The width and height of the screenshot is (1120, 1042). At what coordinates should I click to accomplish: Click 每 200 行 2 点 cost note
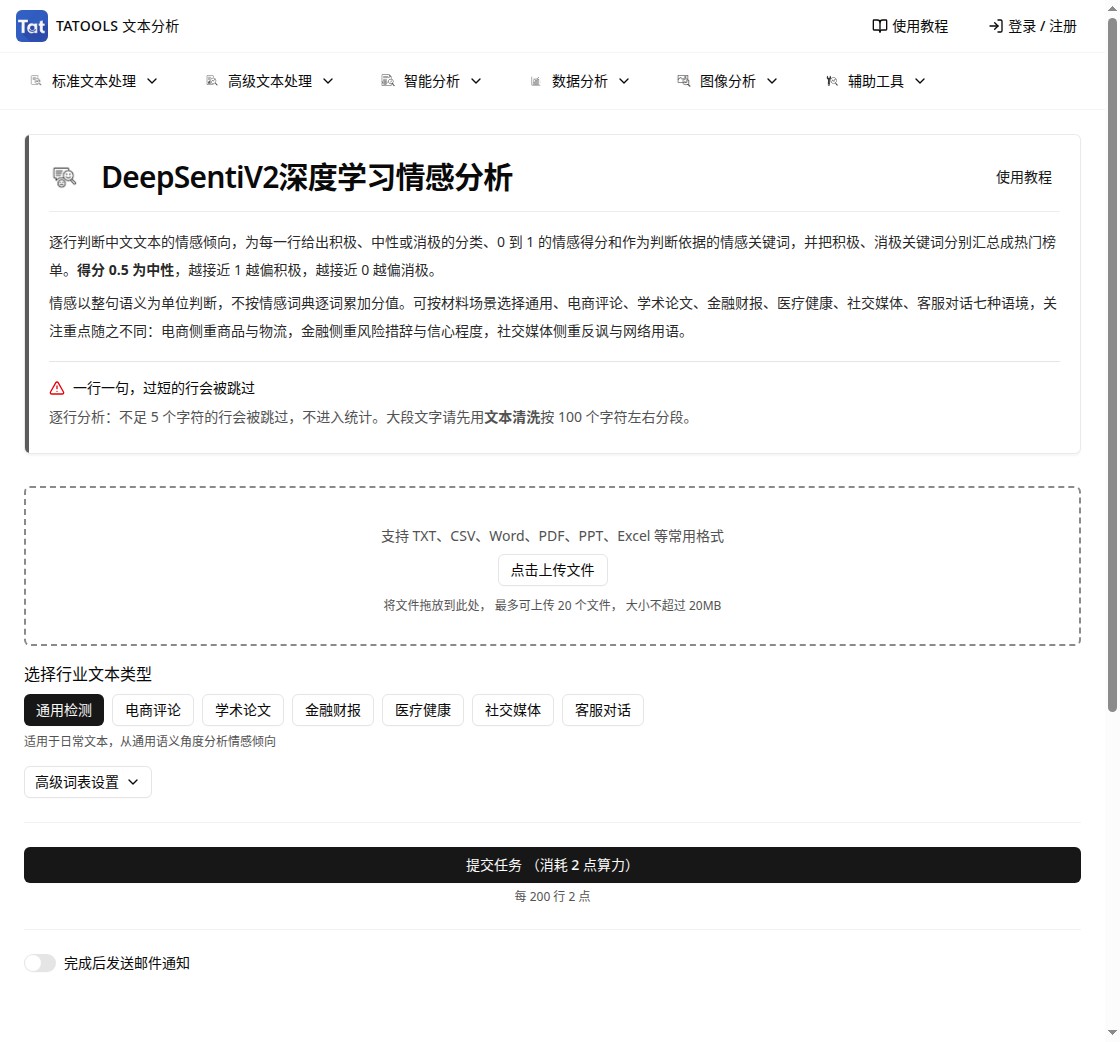tap(552, 896)
